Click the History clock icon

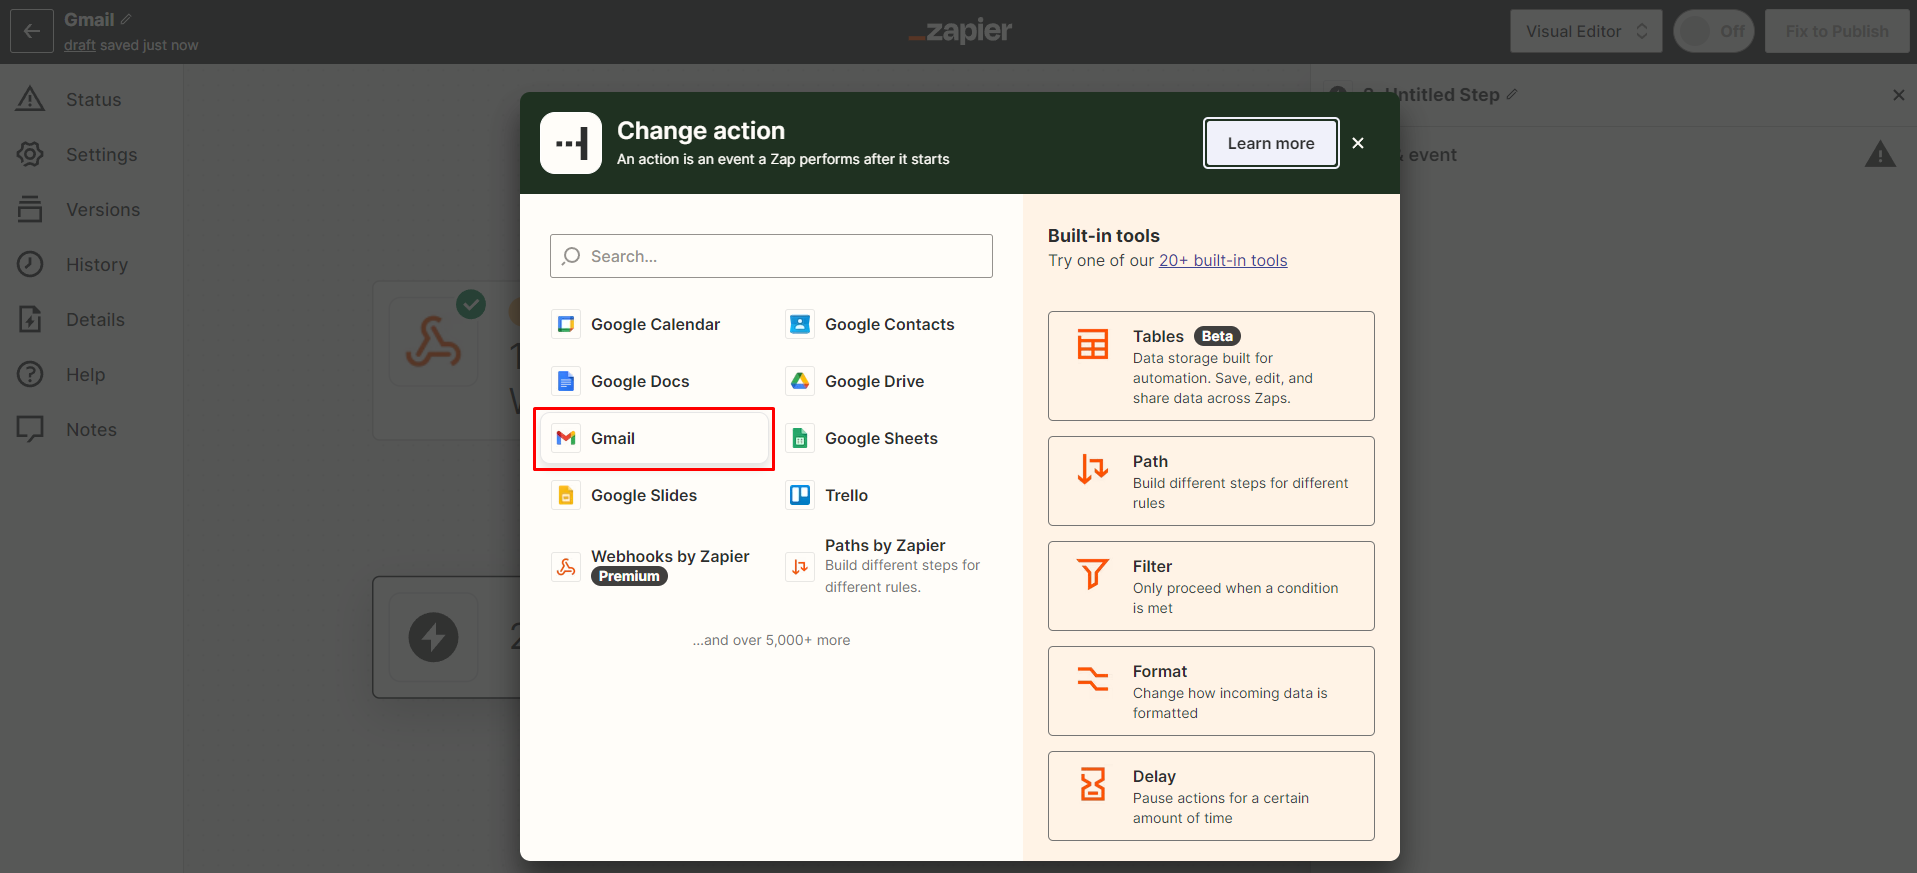click(x=30, y=264)
